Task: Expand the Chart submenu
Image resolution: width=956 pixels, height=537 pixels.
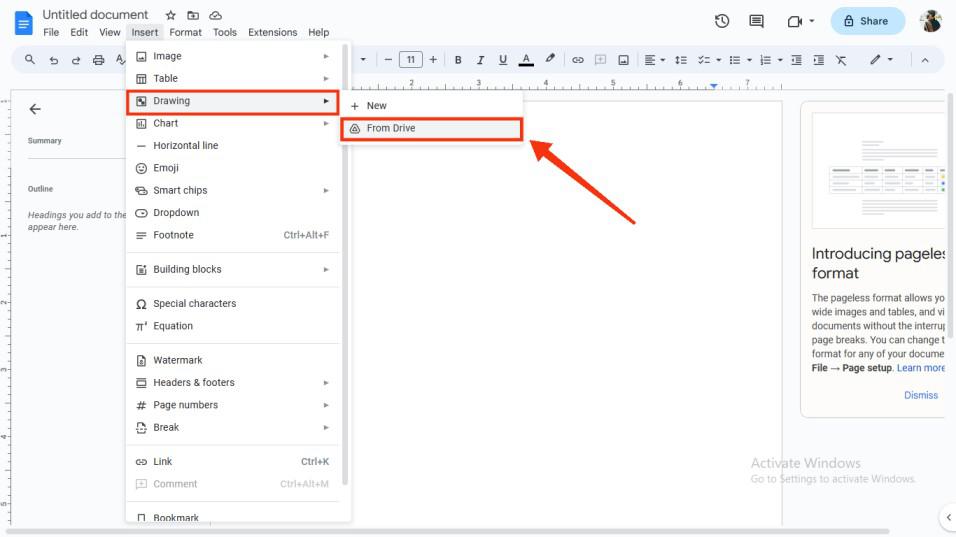Action: click(x=232, y=124)
